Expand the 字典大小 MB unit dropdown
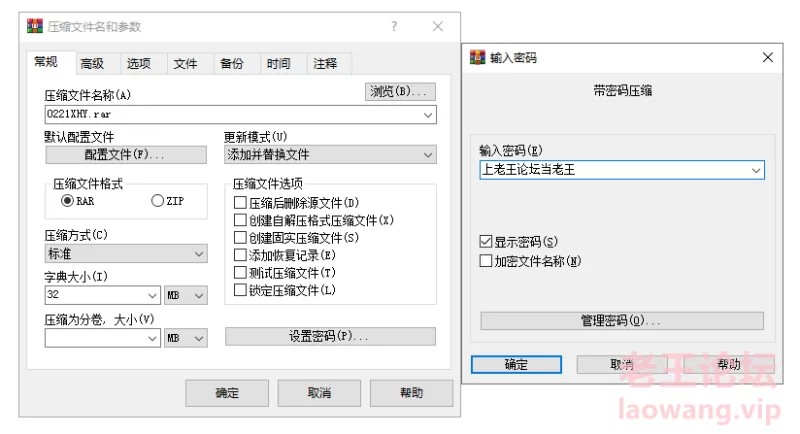This screenshot has height=434, width=800. pos(198,296)
